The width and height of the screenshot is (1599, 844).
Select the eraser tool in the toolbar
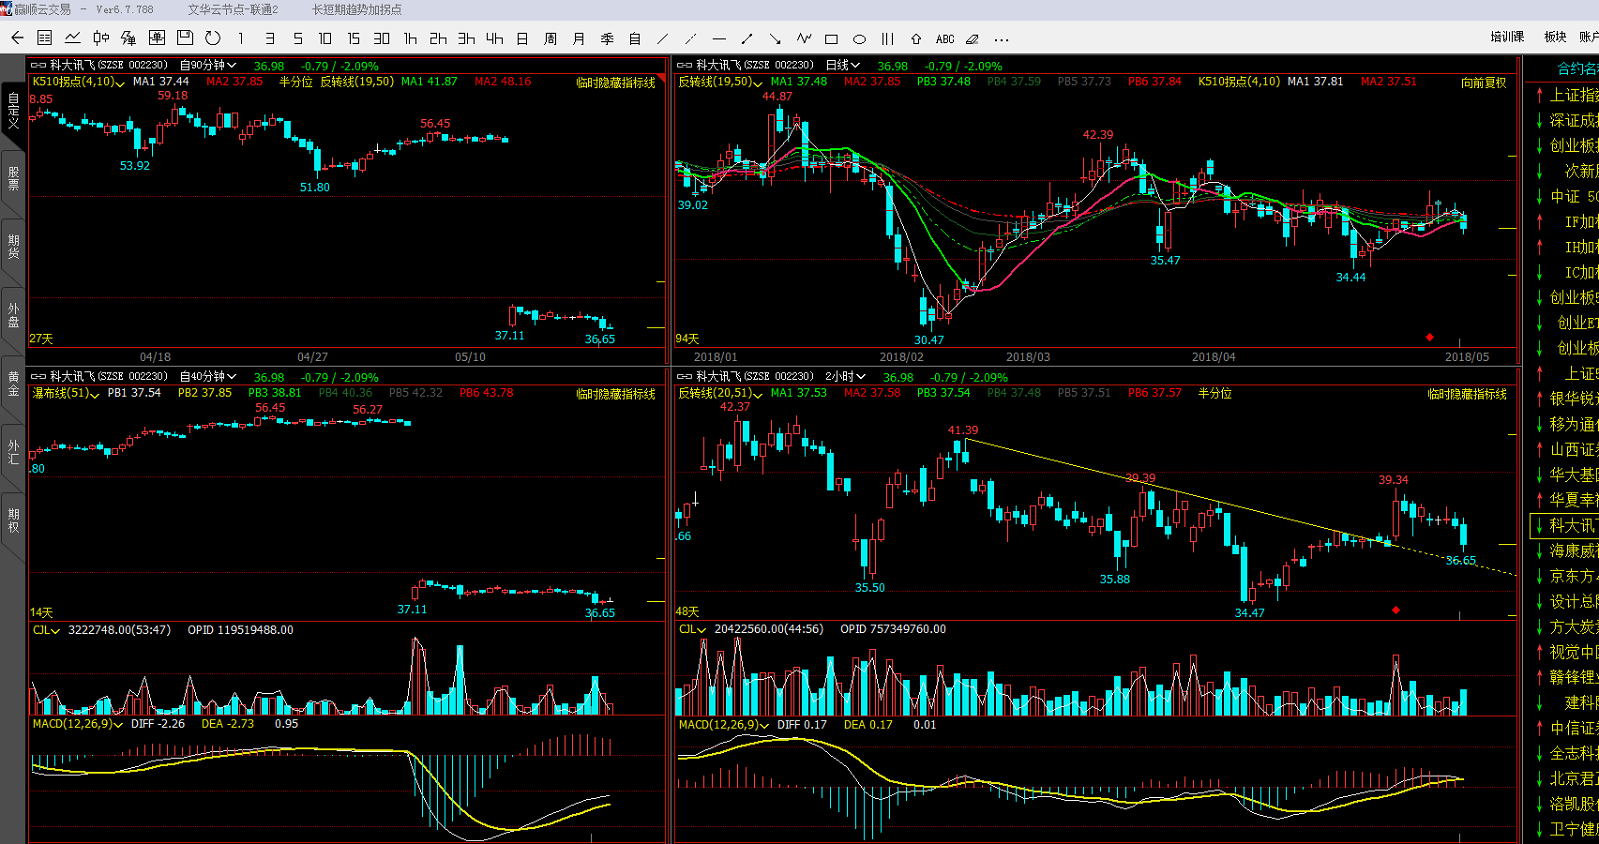973,39
